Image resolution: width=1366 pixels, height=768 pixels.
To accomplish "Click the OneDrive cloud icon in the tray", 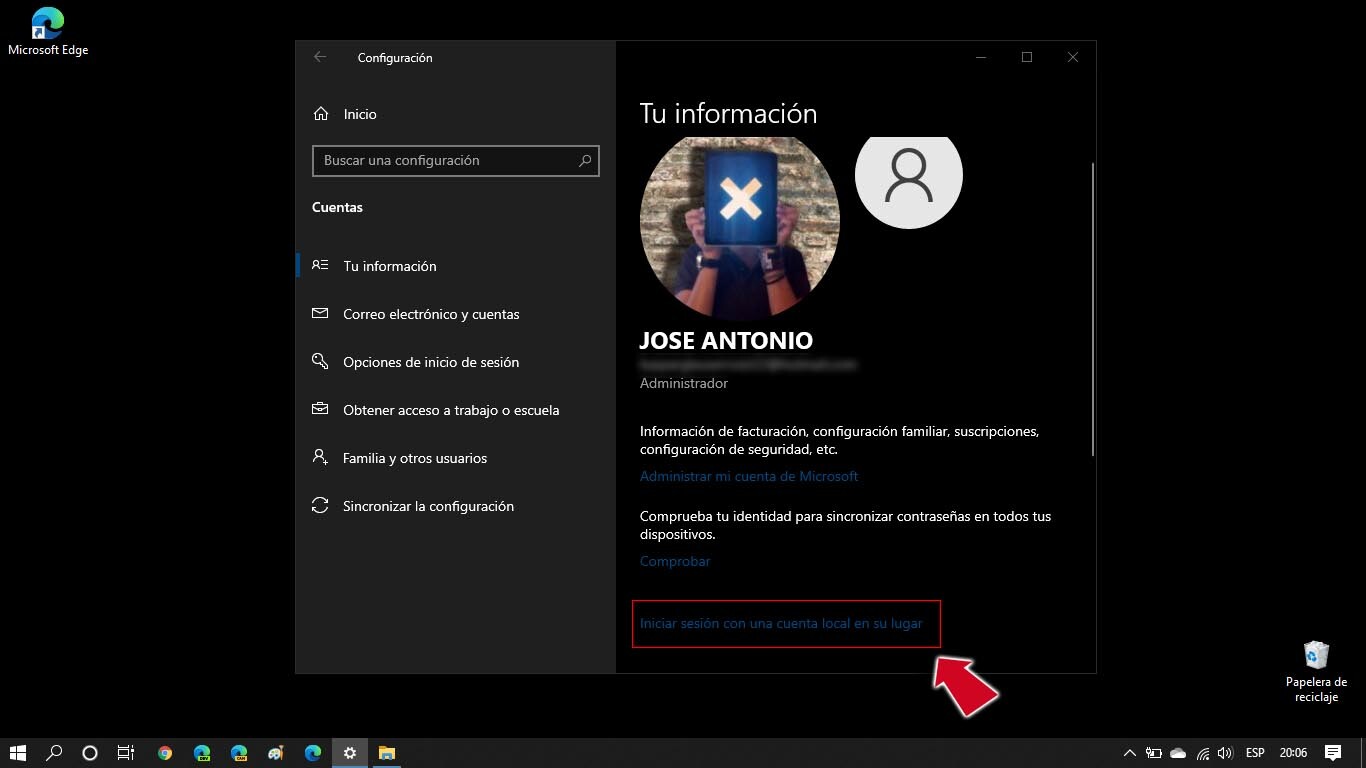I will tap(1178, 753).
